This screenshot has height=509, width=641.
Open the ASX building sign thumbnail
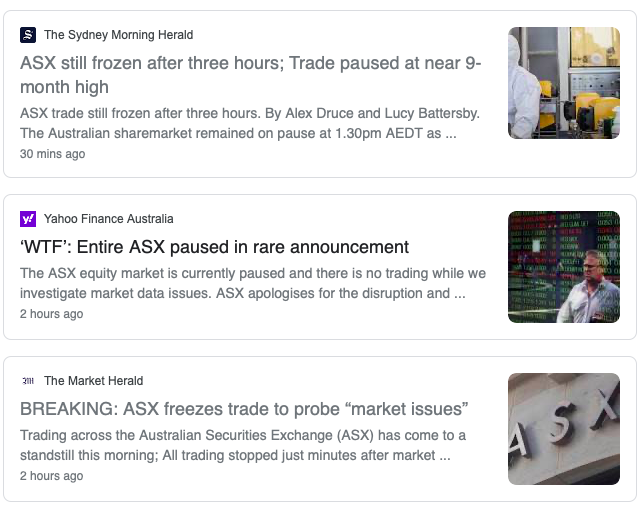[563, 429]
